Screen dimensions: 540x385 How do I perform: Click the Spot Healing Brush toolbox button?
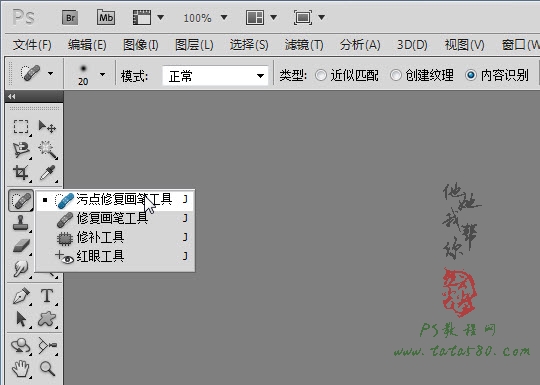[21, 200]
